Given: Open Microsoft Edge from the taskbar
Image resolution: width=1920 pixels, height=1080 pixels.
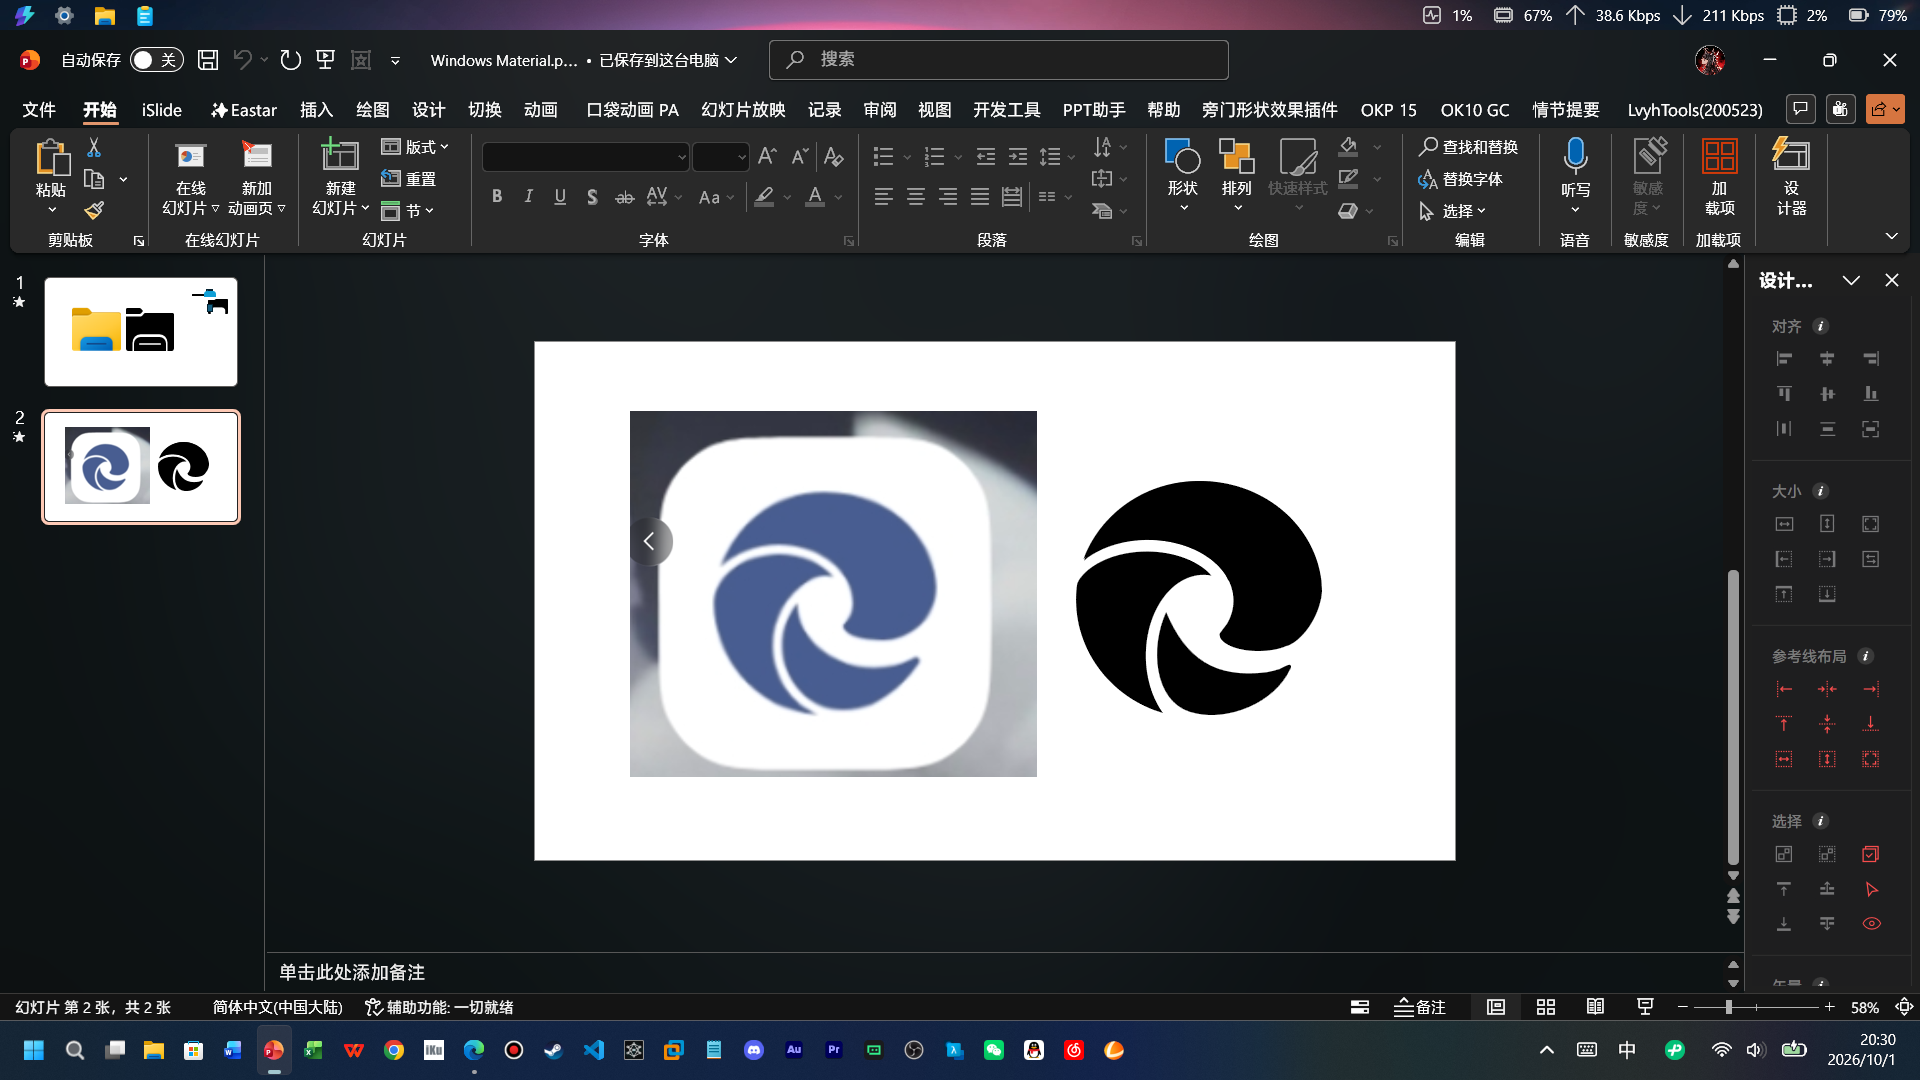Looking at the screenshot, I should [x=473, y=1050].
